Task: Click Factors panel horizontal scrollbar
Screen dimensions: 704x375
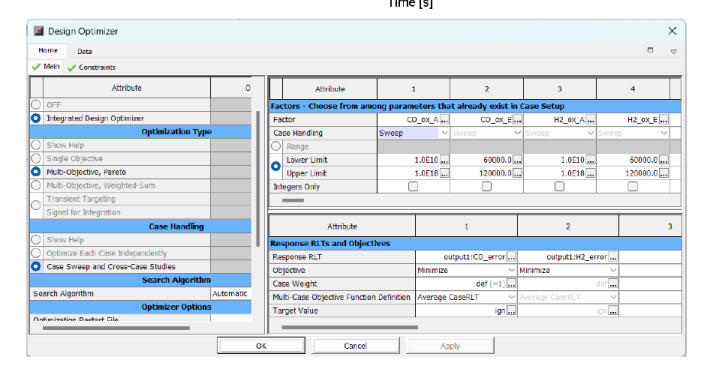Action: [x=293, y=200]
